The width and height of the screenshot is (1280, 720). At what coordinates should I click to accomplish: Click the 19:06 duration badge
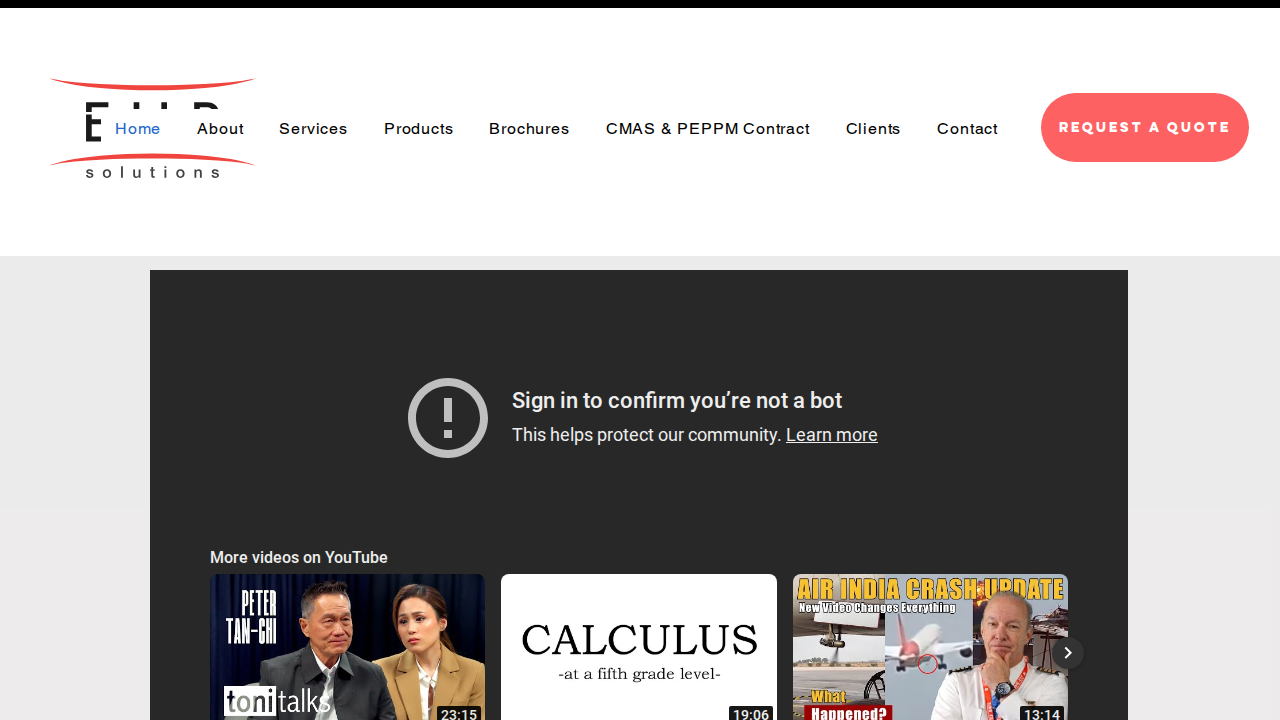[x=750, y=714]
